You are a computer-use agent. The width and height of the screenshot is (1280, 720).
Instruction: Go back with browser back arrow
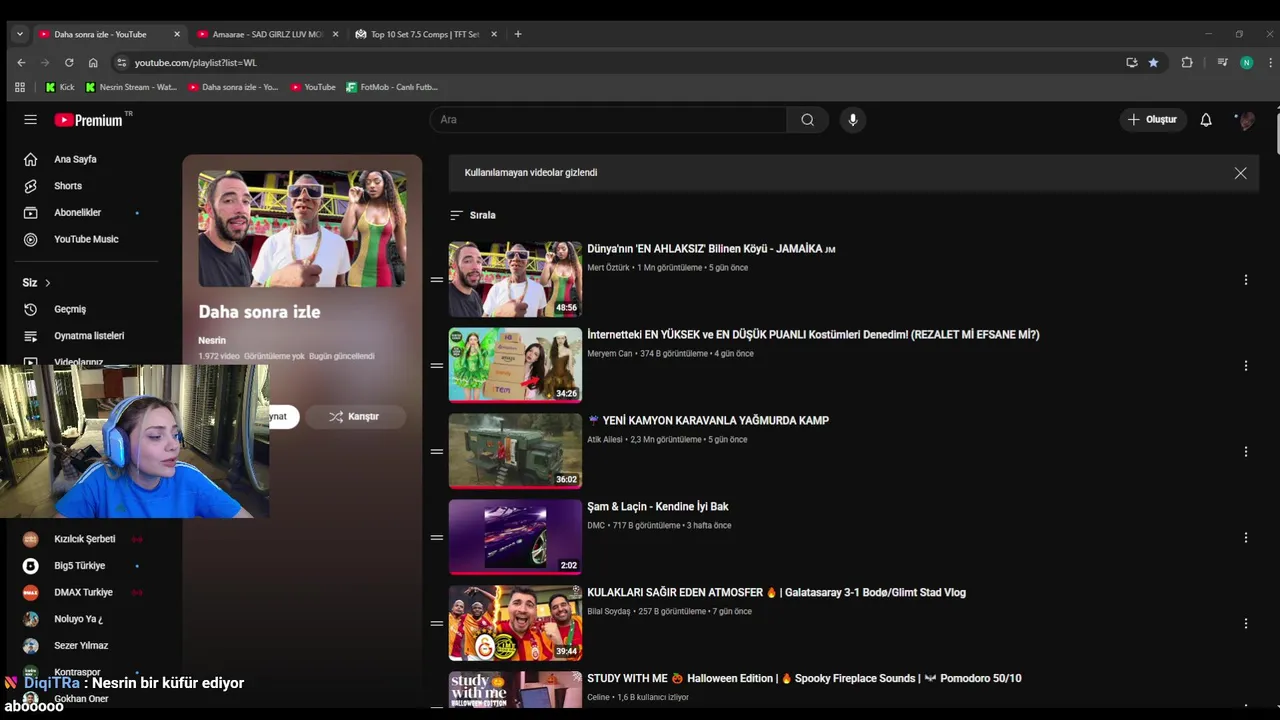21,62
